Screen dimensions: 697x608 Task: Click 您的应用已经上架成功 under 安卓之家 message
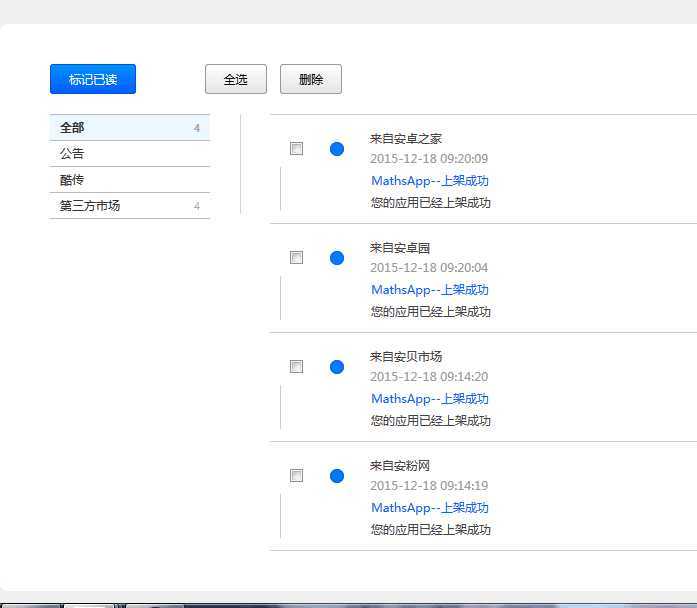[x=431, y=203]
